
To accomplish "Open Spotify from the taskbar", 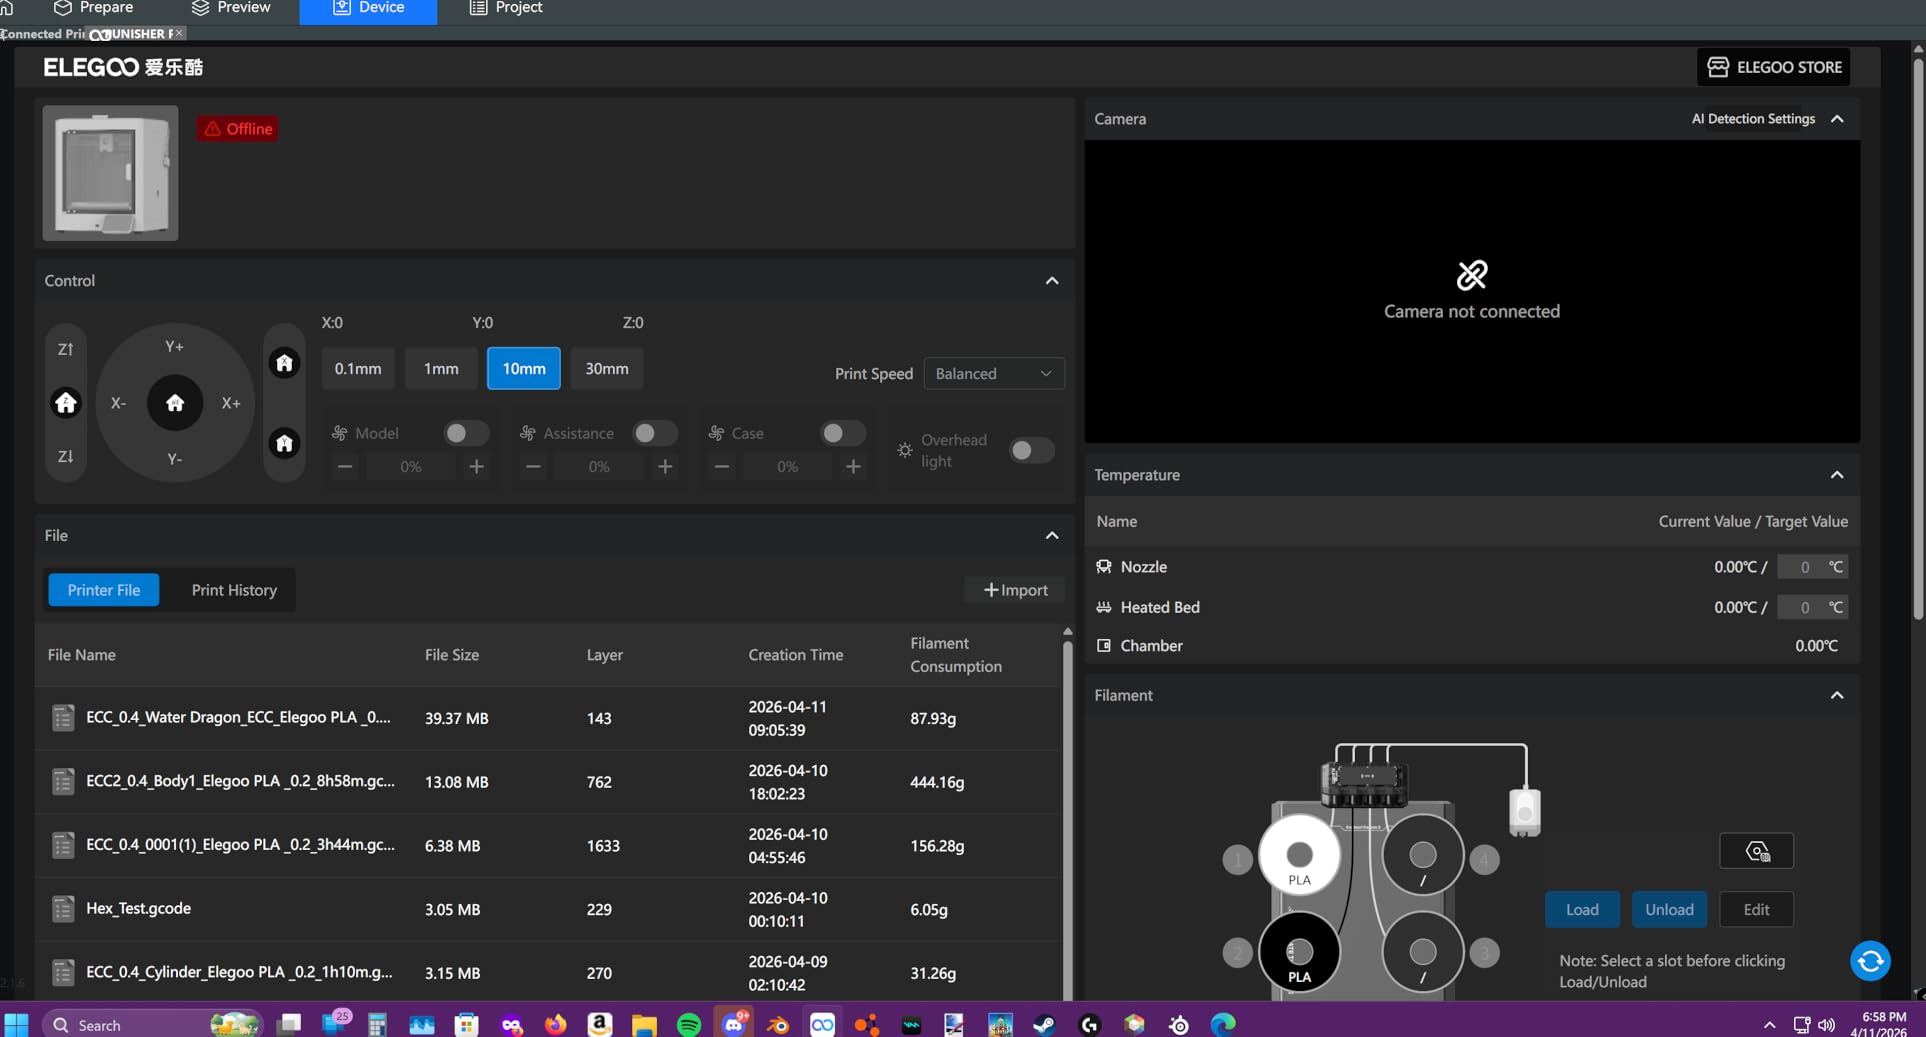I will [x=689, y=1025].
